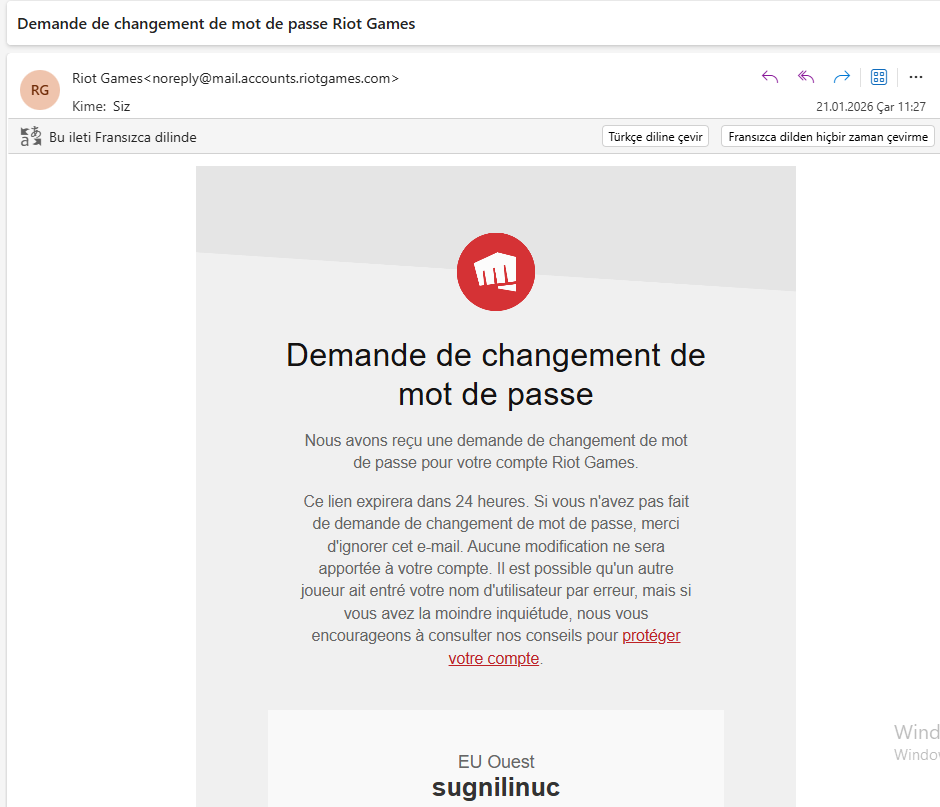Screen dimensions: 940x807
Task: Click the Reply All arrow icon
Action: [x=806, y=77]
